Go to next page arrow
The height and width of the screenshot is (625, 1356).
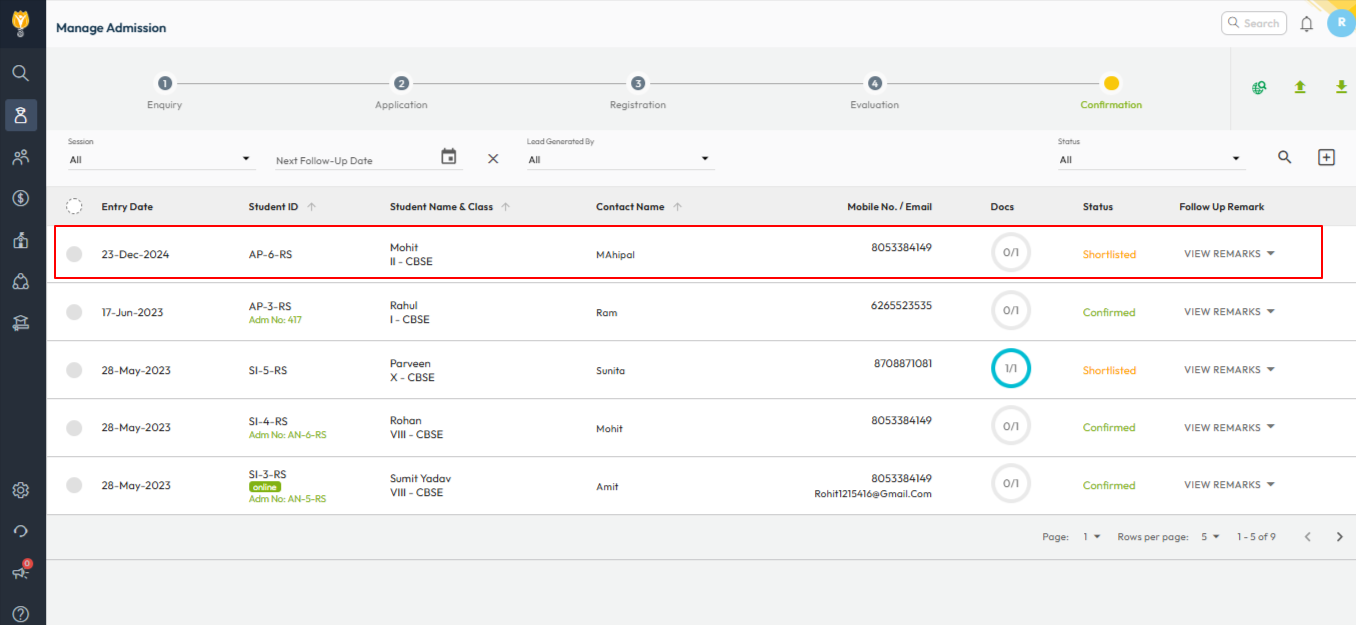tap(1340, 537)
